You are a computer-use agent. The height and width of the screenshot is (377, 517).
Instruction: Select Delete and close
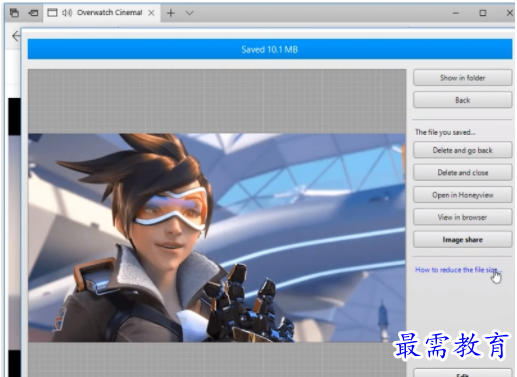pos(462,172)
